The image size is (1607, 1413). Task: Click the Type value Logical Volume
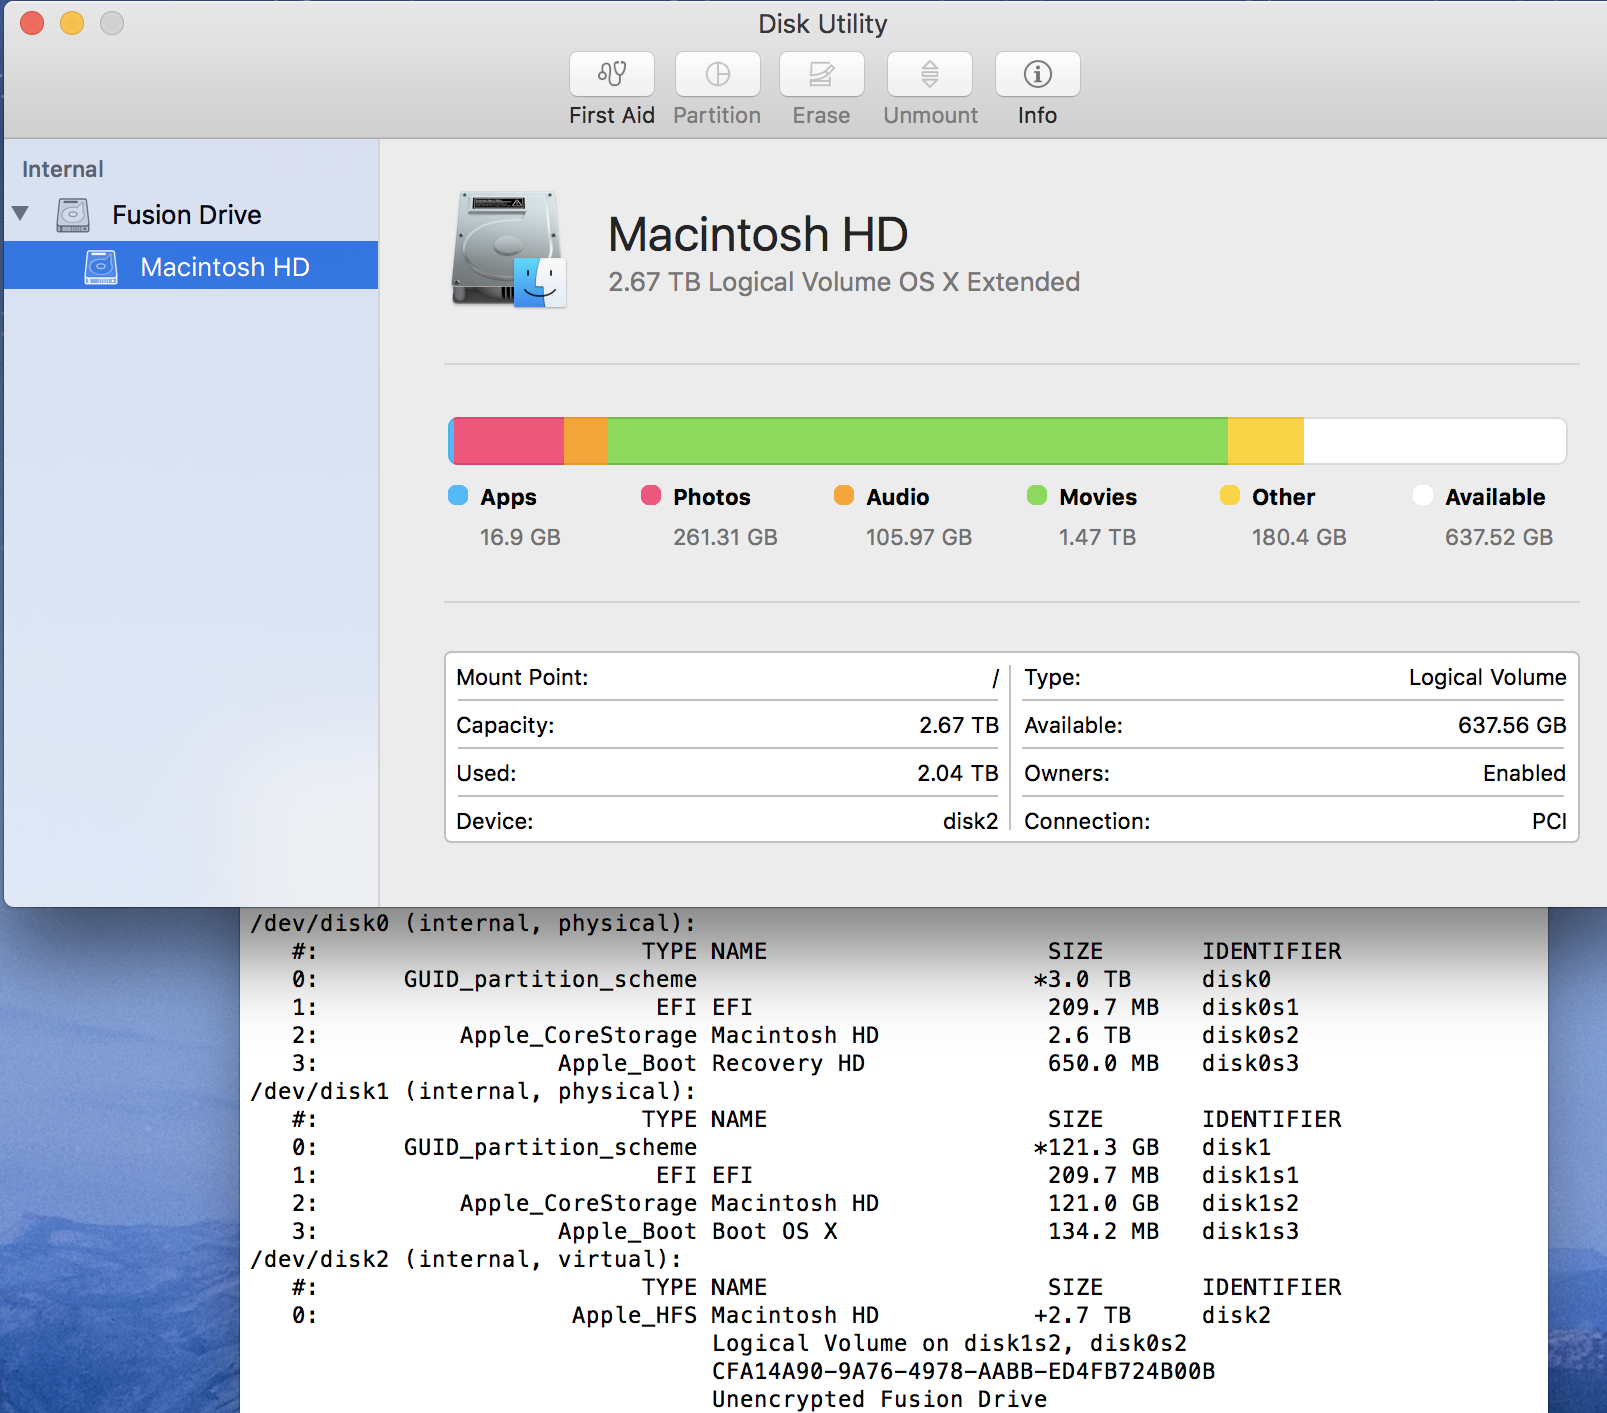coord(1487,677)
